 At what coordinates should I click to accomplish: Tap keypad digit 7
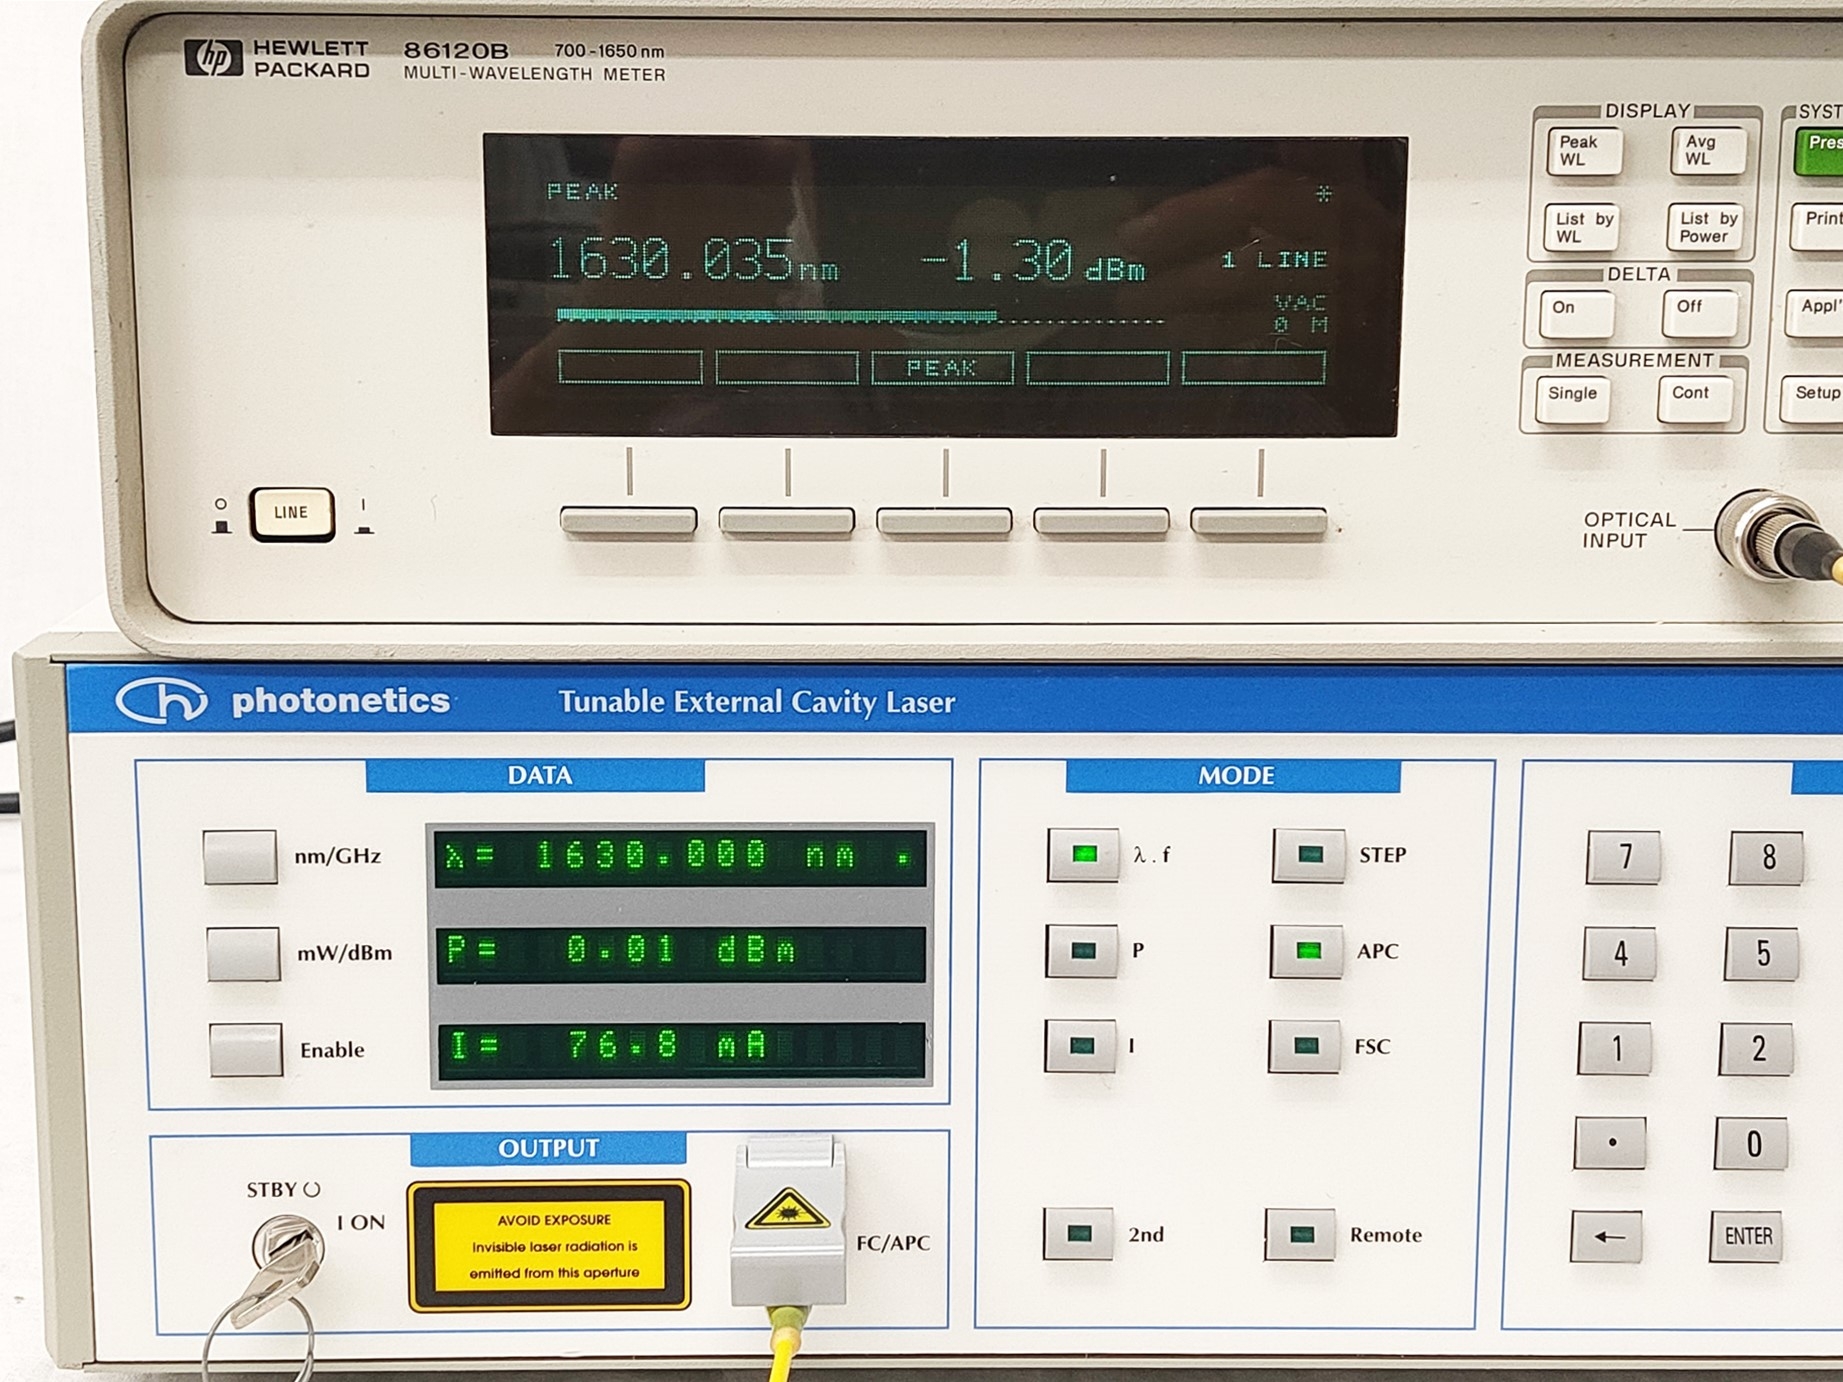coord(1624,857)
